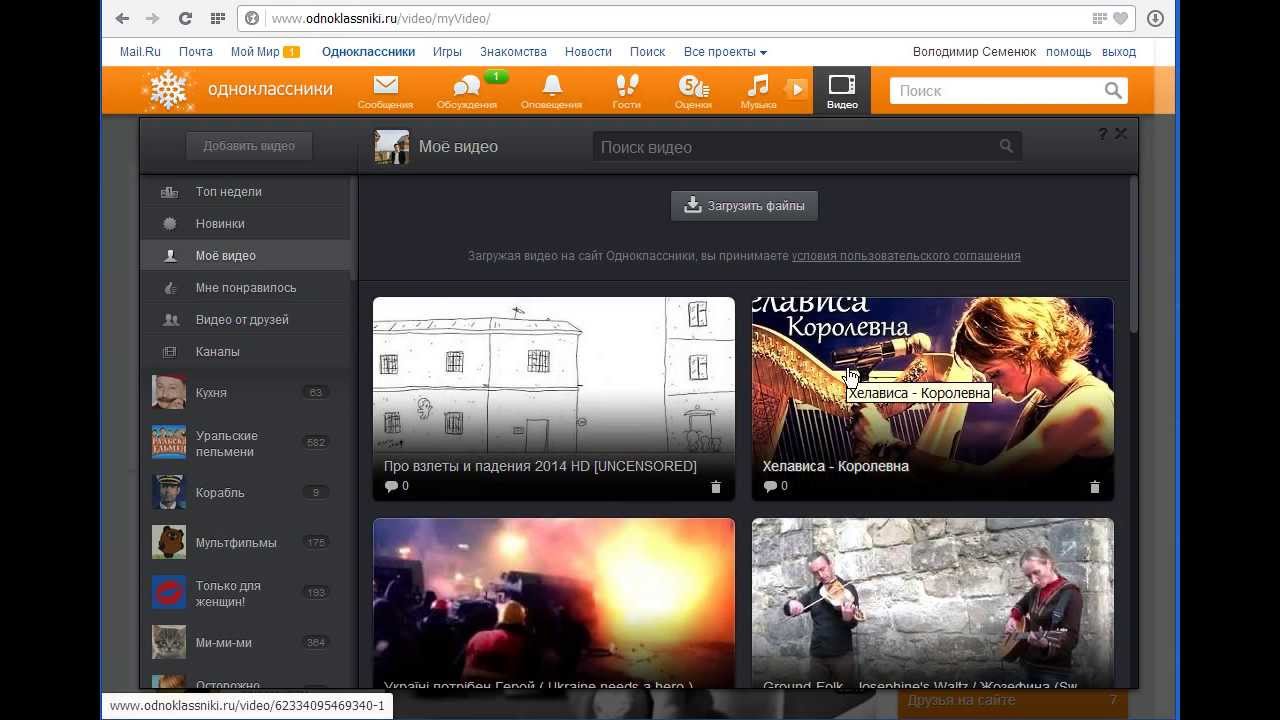Open the Только для женщин! channel
The width and height of the screenshot is (1280, 720).
click(245, 593)
